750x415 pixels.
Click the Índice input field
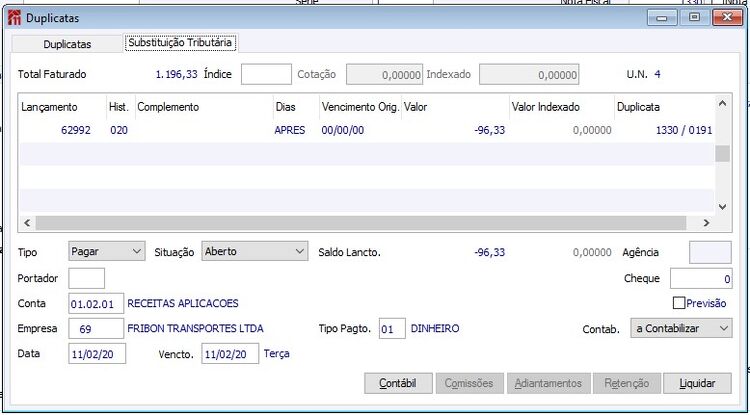(266, 74)
